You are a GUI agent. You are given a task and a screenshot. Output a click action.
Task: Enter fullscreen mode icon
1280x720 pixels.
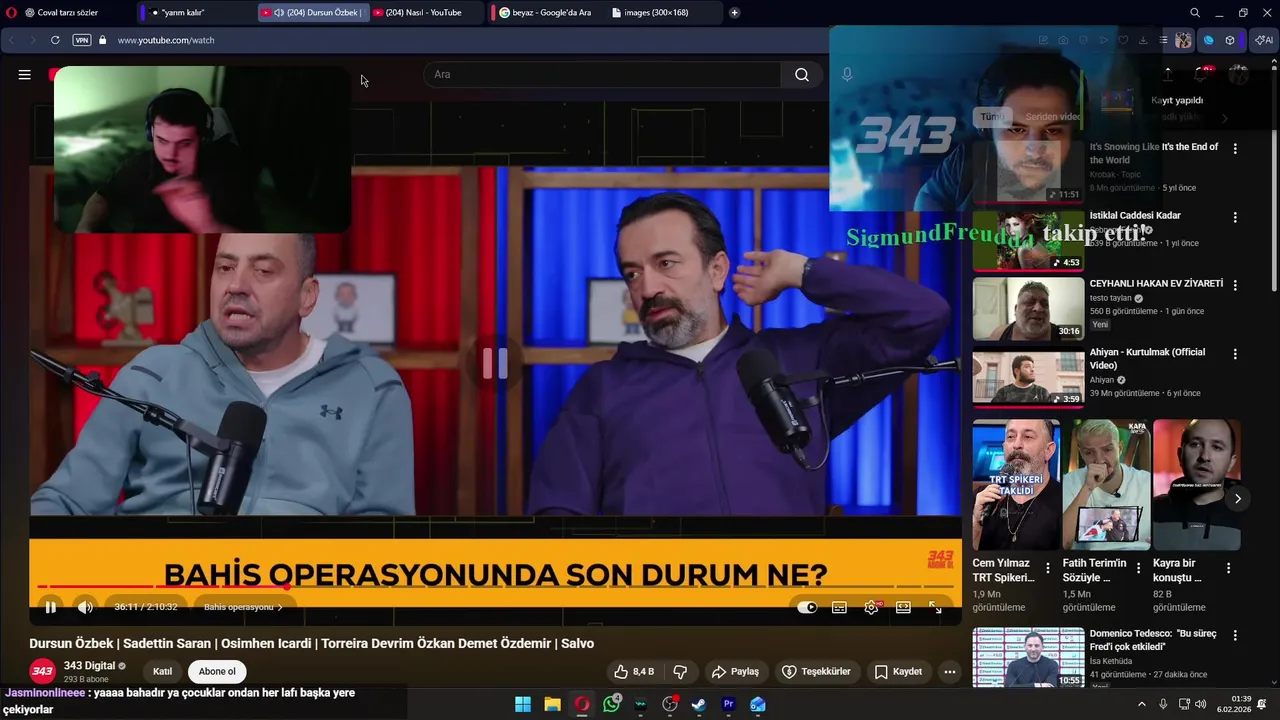(936, 607)
